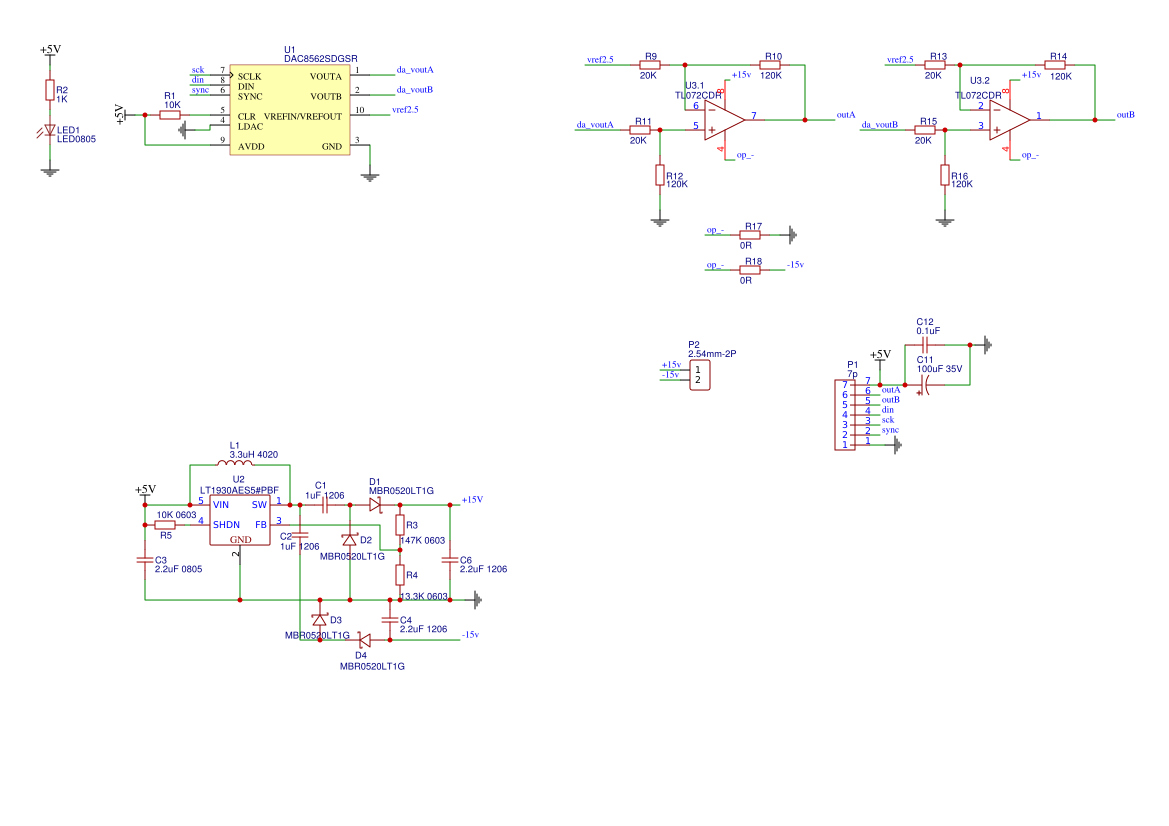Image resolution: width=1169 pixels, height=826 pixels.
Task: Click resistor R2 1K above LED1
Action: pyautogui.click(x=49, y=91)
